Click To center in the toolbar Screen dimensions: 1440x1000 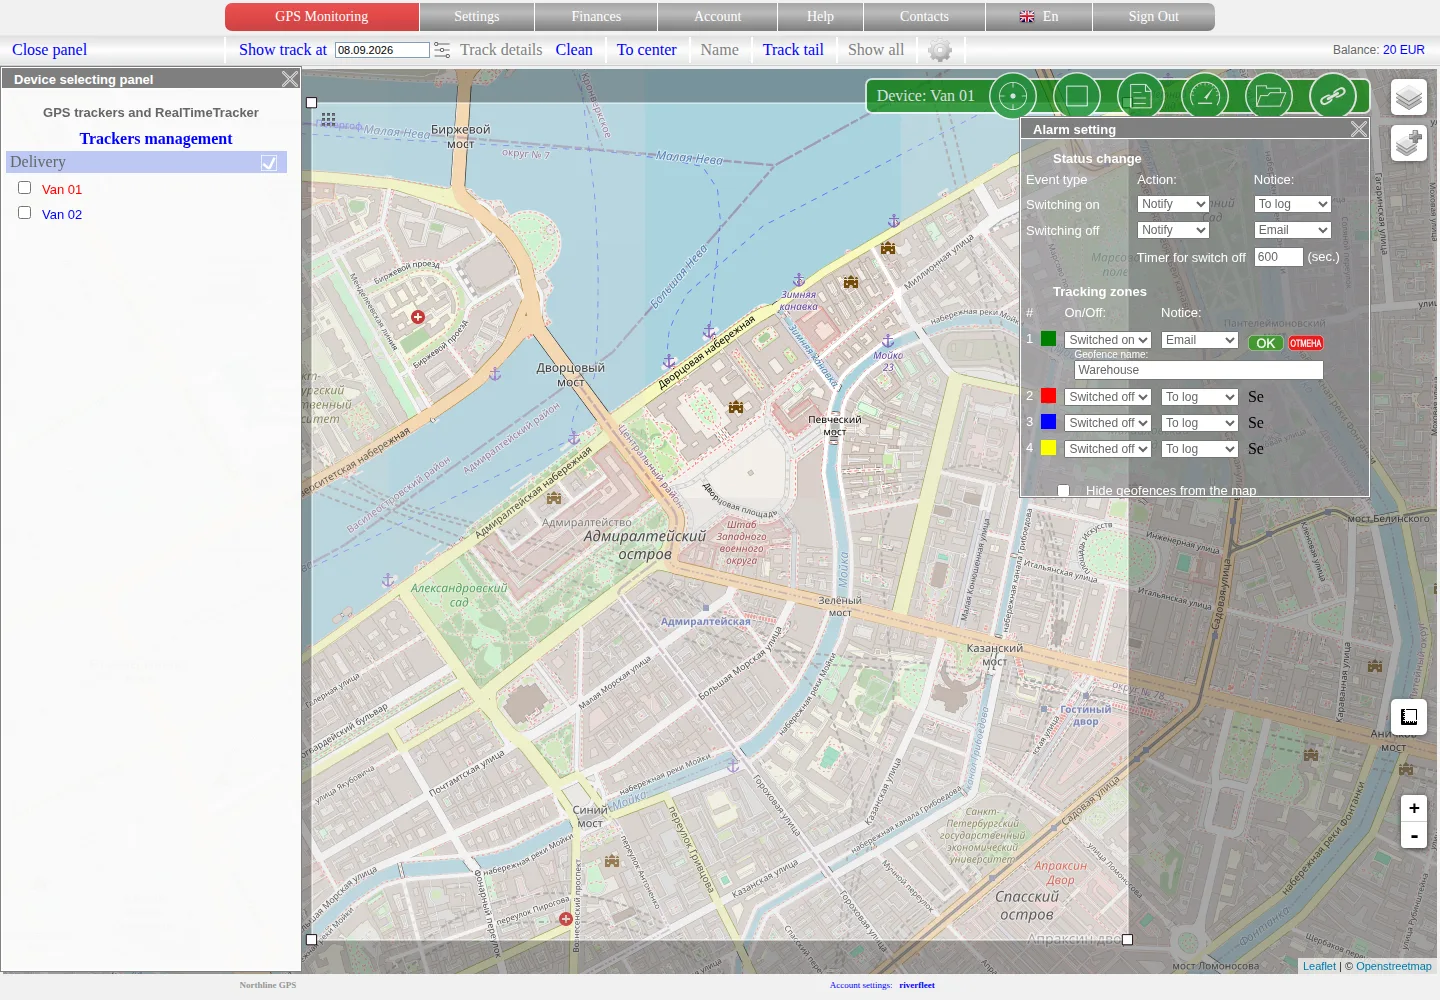click(x=647, y=50)
